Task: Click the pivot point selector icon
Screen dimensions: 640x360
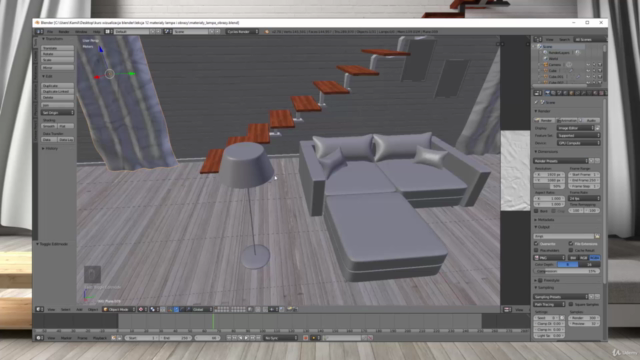Action: (153, 309)
